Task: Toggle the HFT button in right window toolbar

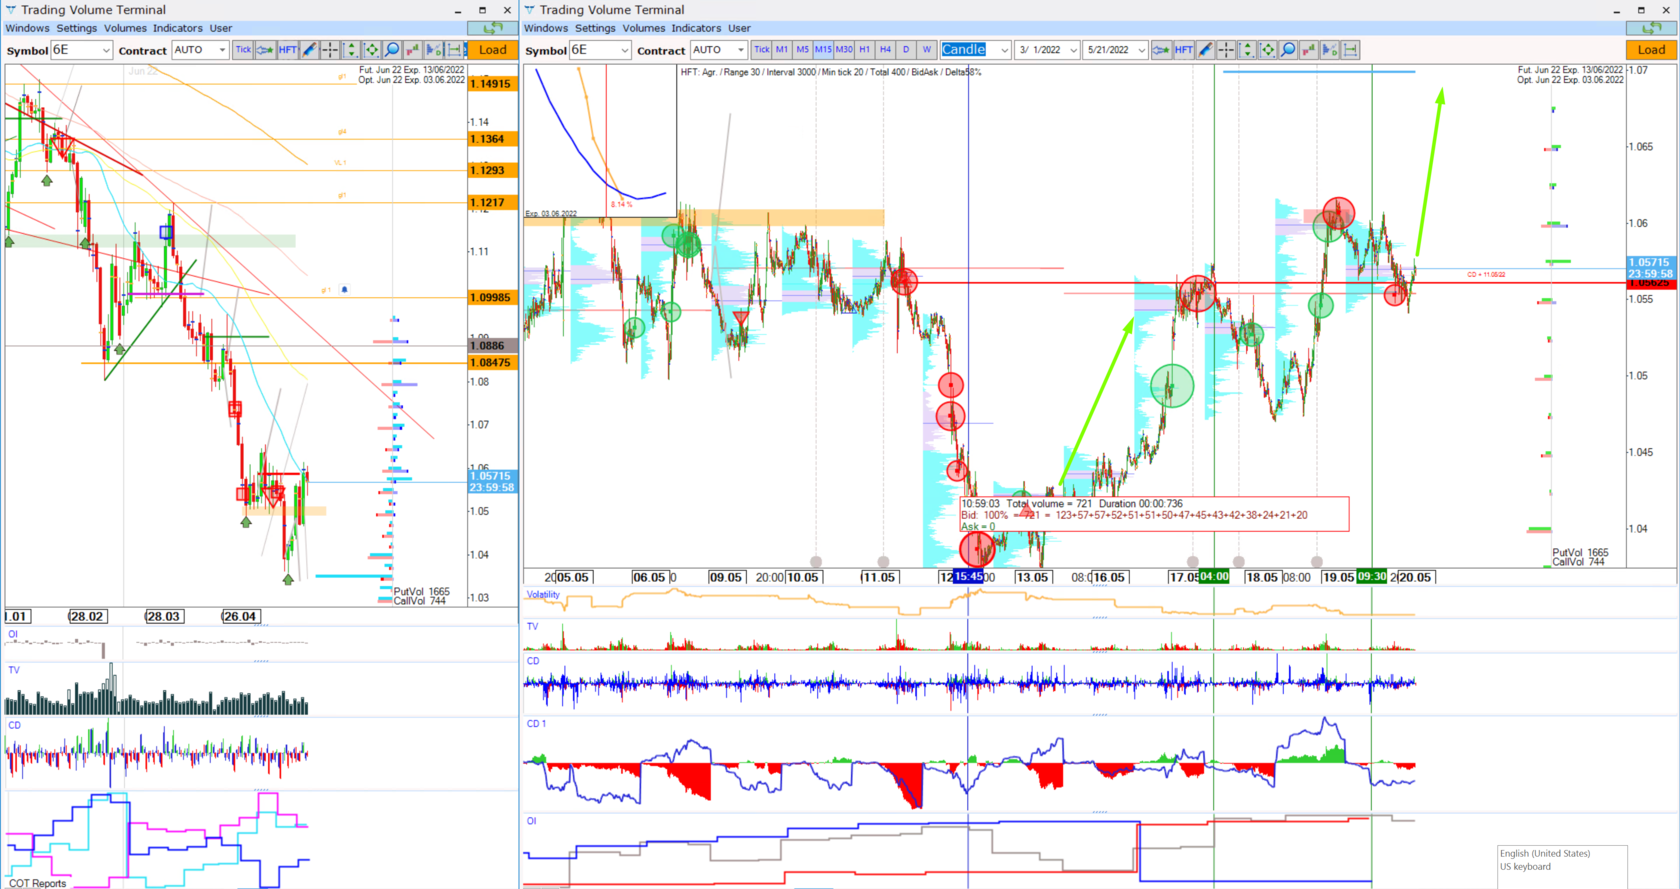Action: 1183,49
